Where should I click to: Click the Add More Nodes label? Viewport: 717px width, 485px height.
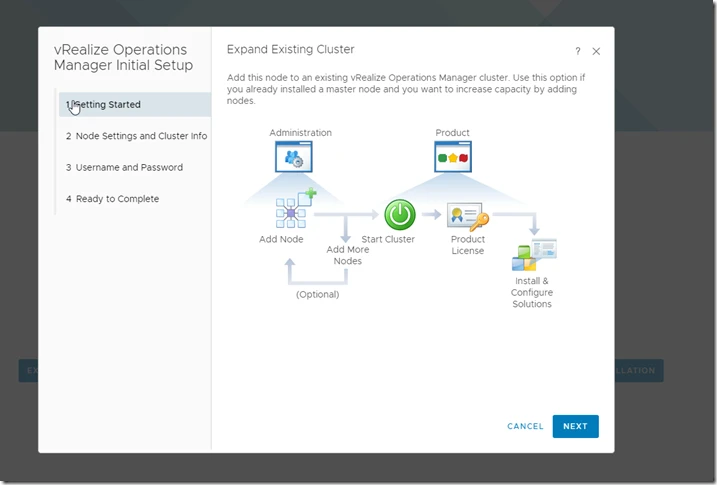coord(348,255)
